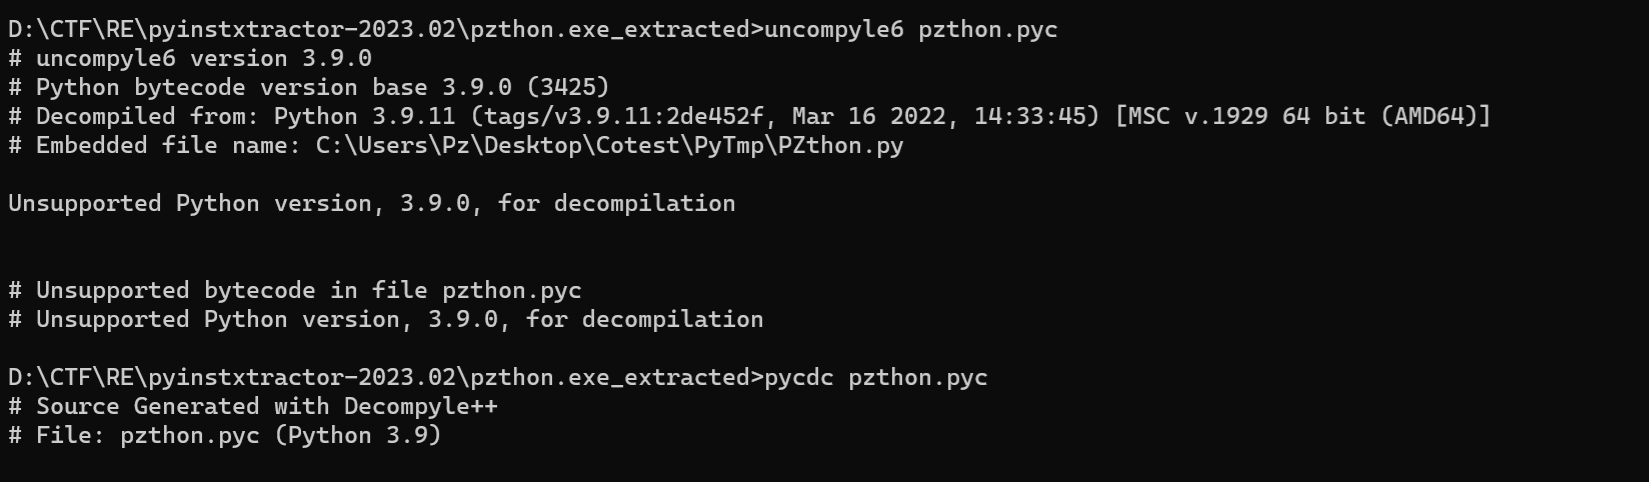This screenshot has width=1649, height=482.
Task: Click the 'pycdc pzthon.pyc' command text
Action: click(875, 378)
